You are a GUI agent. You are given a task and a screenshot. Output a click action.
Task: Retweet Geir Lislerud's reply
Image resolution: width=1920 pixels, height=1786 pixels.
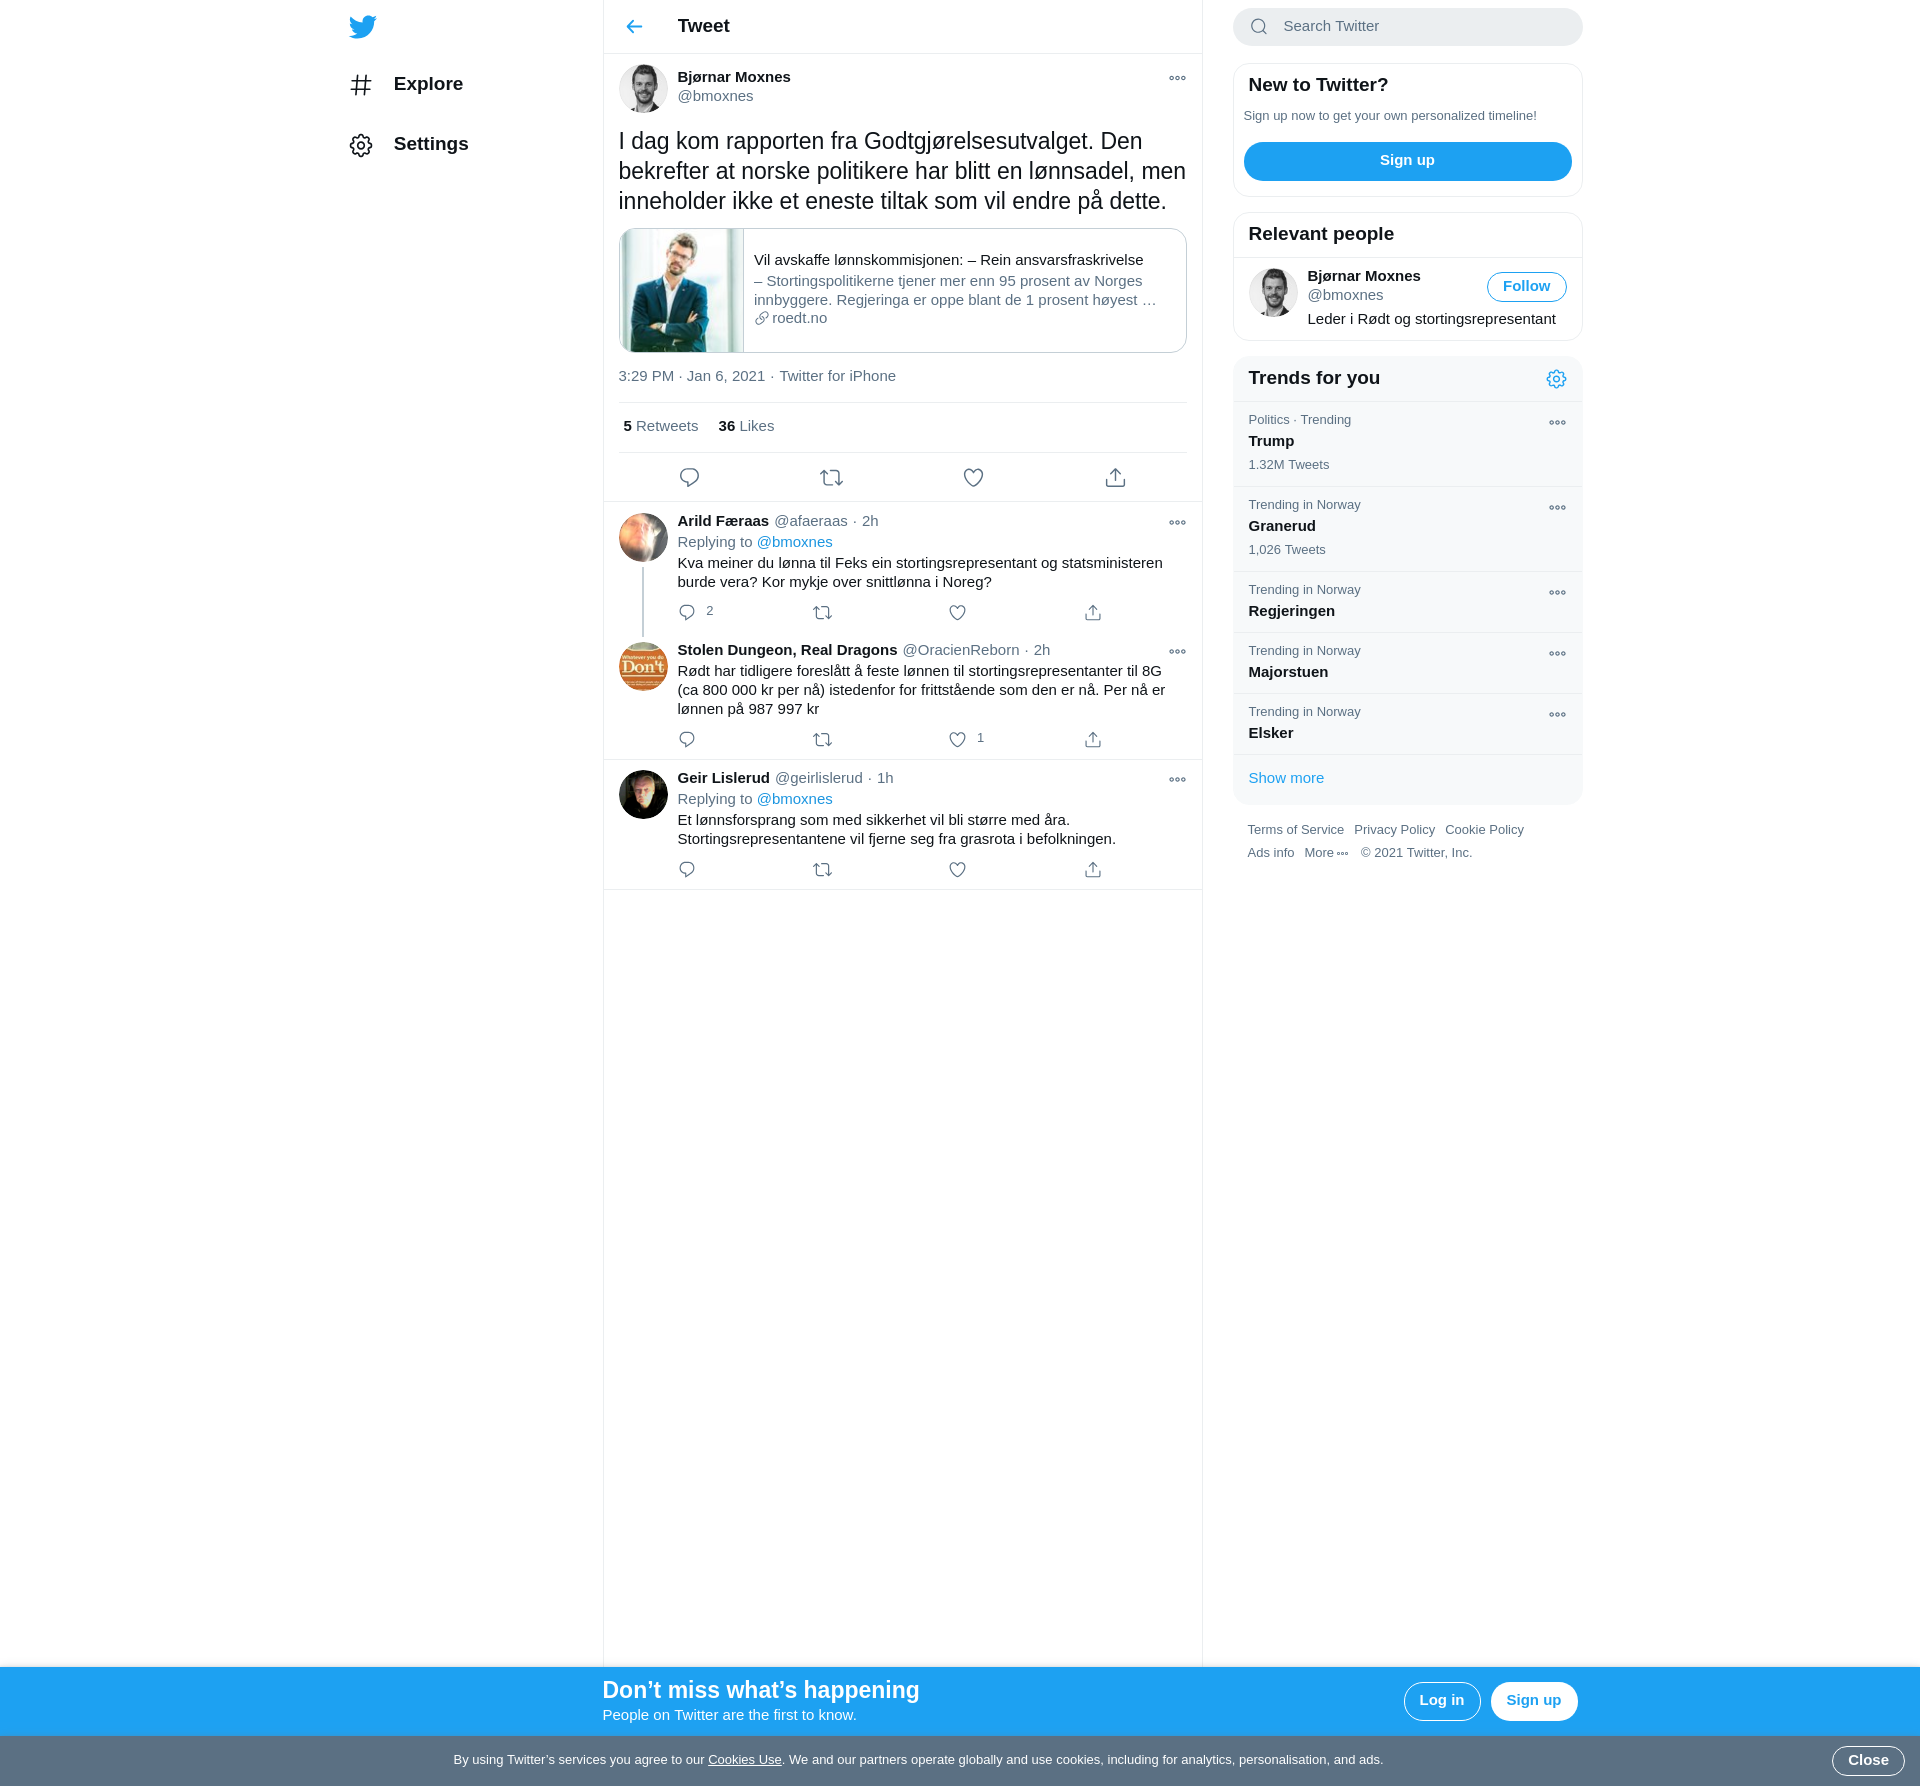(822, 869)
